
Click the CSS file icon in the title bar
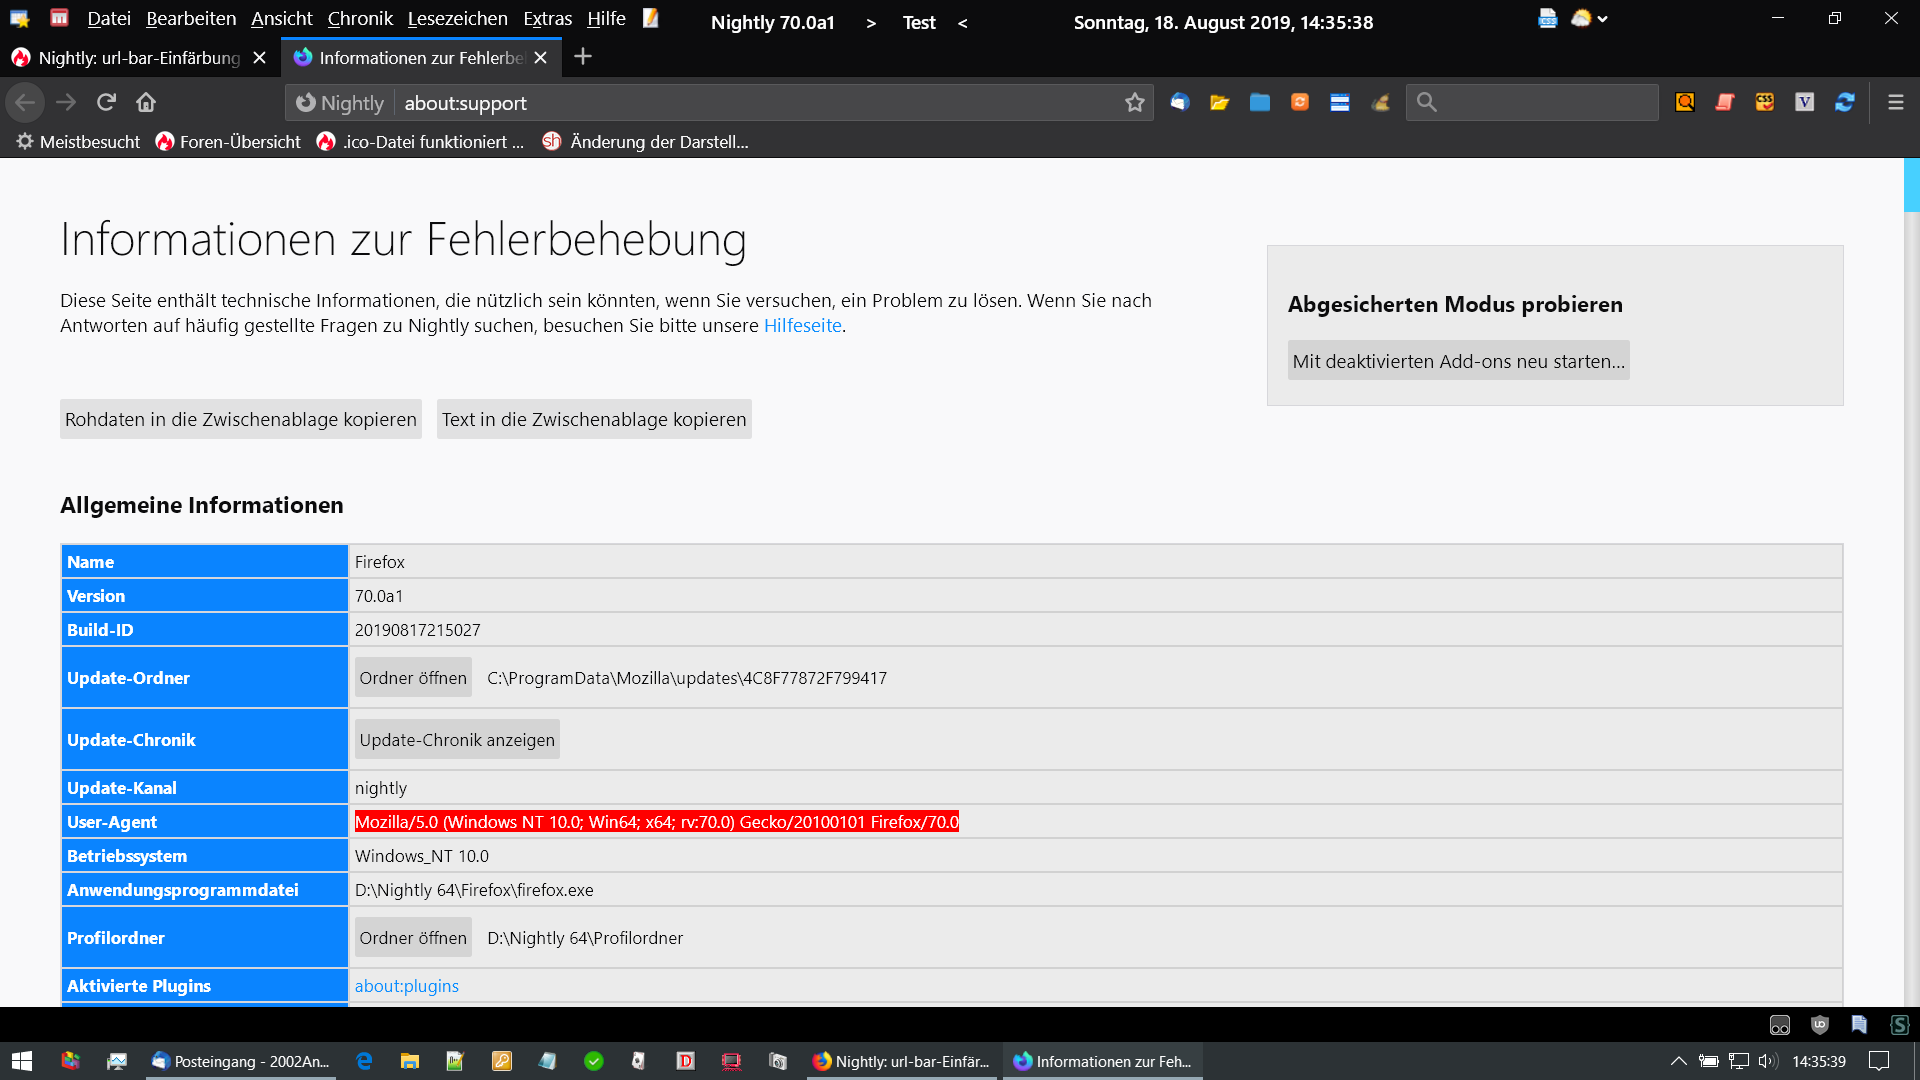coord(1547,19)
